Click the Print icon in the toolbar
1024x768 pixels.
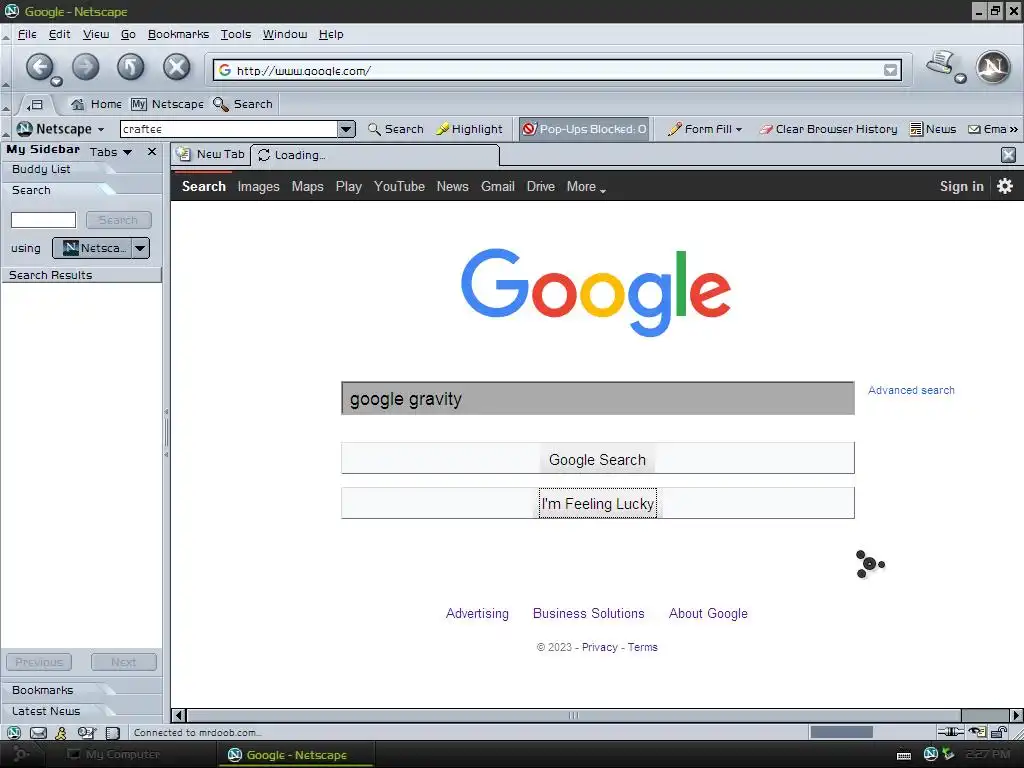pyautogui.click(x=940, y=63)
